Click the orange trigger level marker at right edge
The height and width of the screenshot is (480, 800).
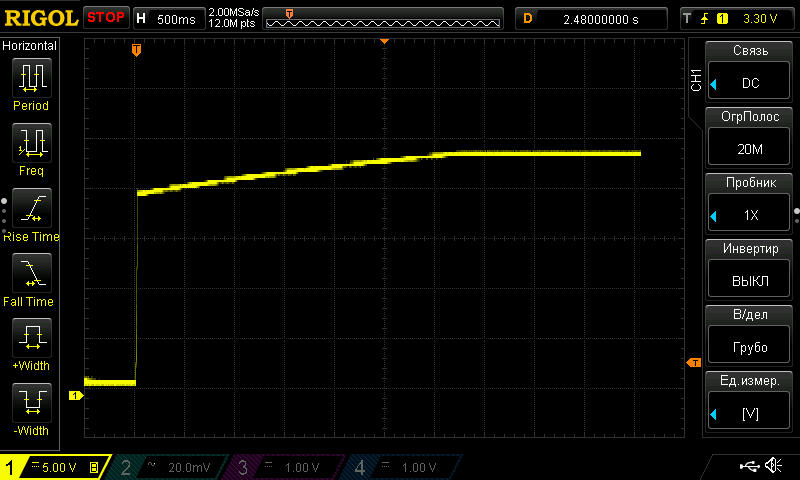pos(691,363)
